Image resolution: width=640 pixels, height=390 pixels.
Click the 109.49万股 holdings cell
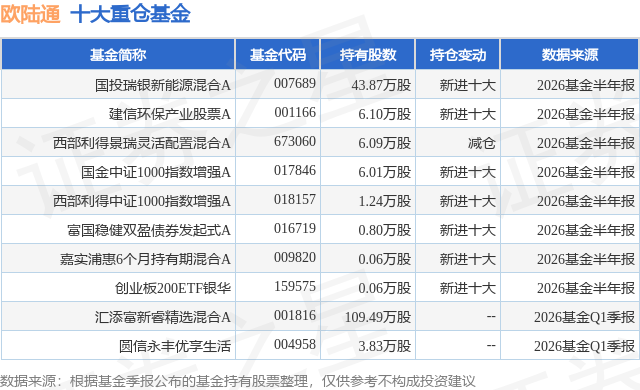click(378, 317)
